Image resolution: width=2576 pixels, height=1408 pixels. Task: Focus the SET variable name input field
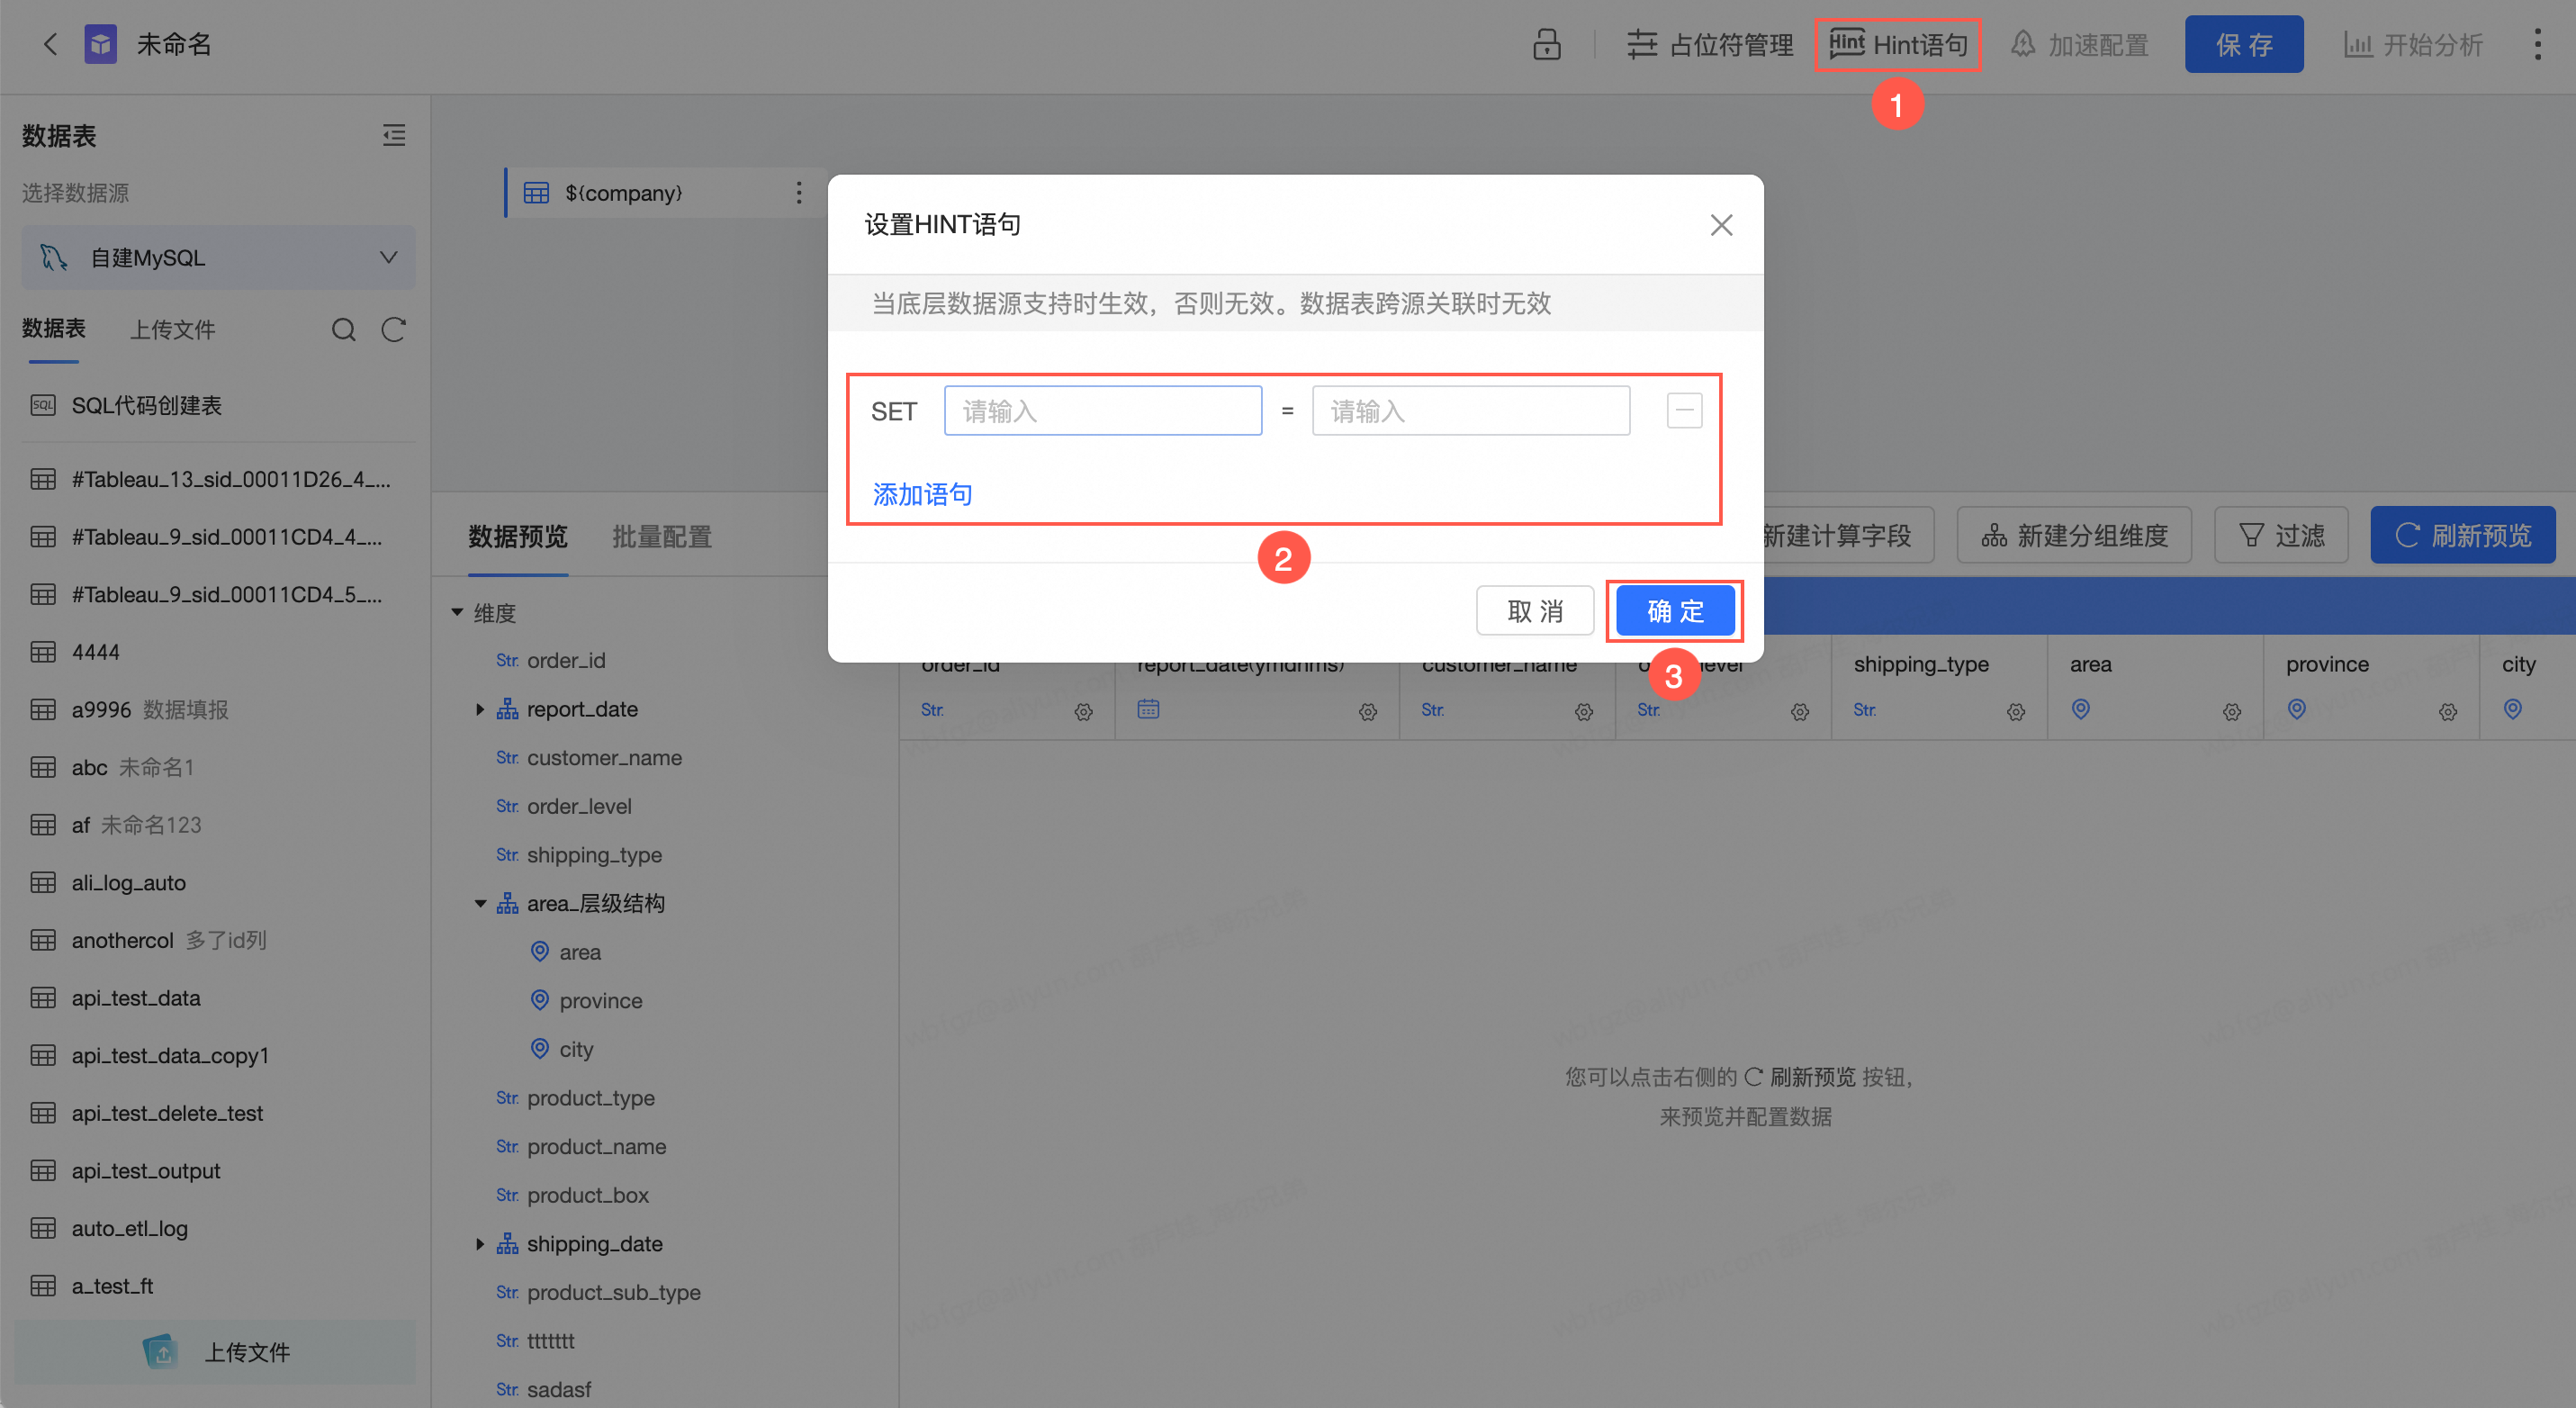click(1102, 411)
